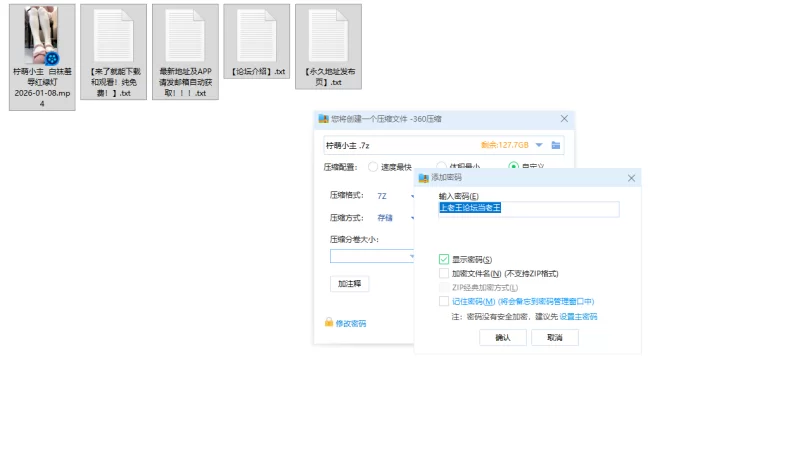
Task: Click the lock icon next to 修改密码
Action: (x=329, y=322)
